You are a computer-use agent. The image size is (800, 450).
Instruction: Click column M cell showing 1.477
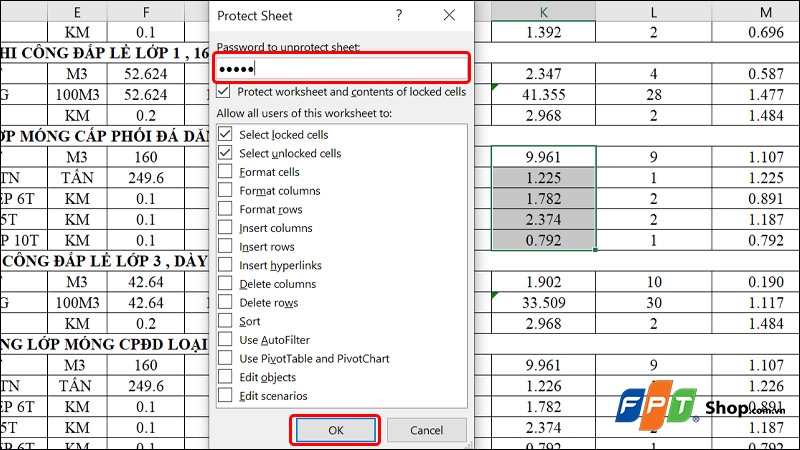756,95
